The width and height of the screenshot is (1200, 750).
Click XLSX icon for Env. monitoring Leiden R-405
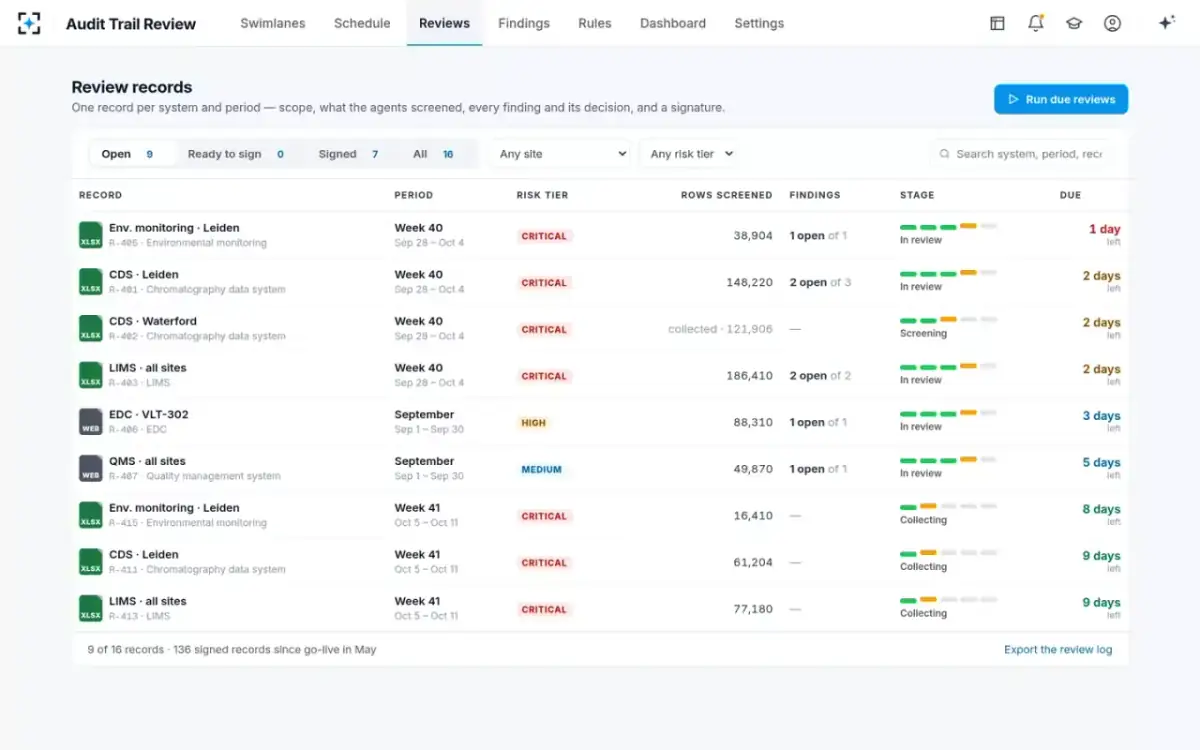click(x=91, y=235)
